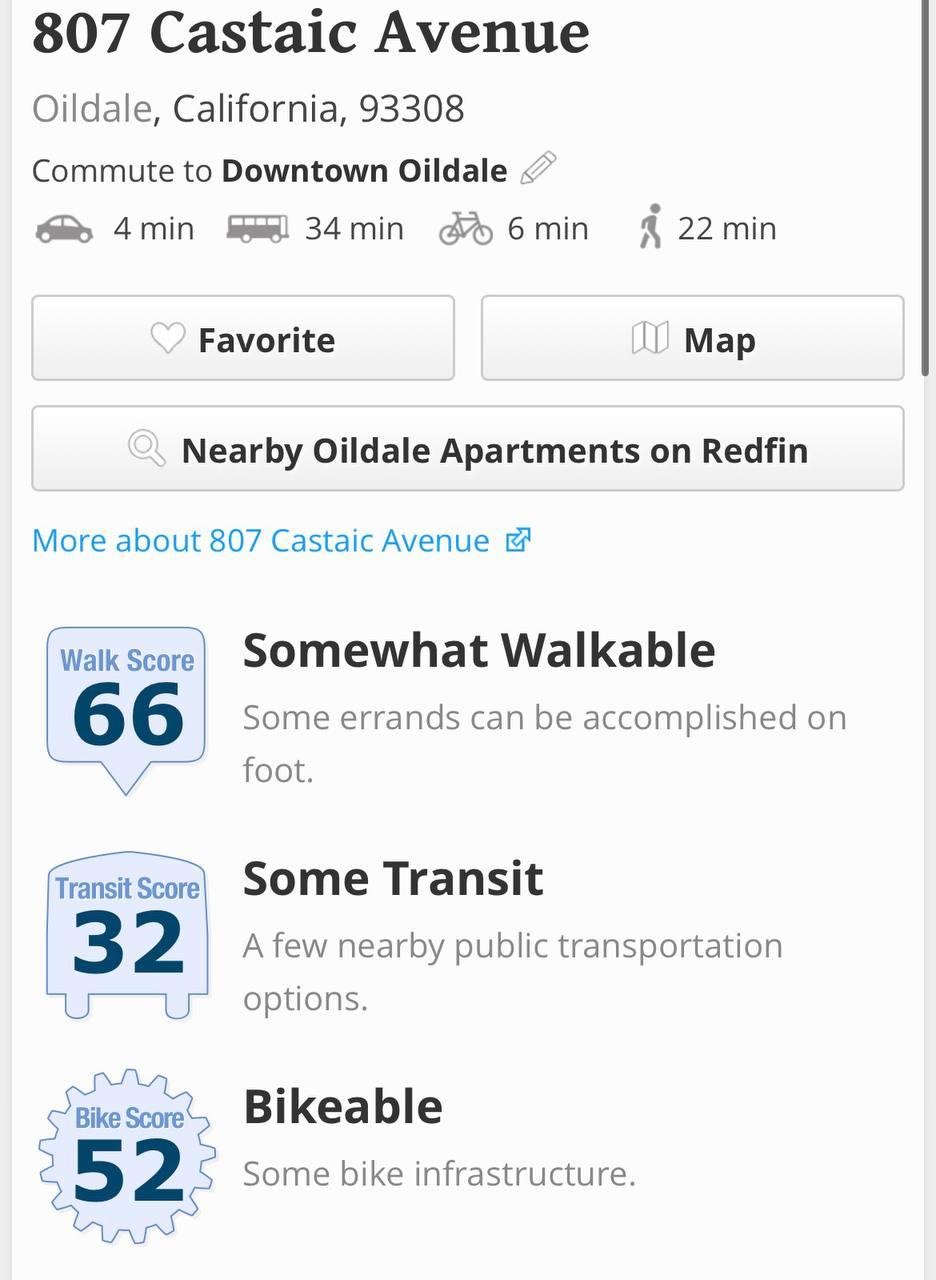Select the bus commute time icon

point(257,229)
